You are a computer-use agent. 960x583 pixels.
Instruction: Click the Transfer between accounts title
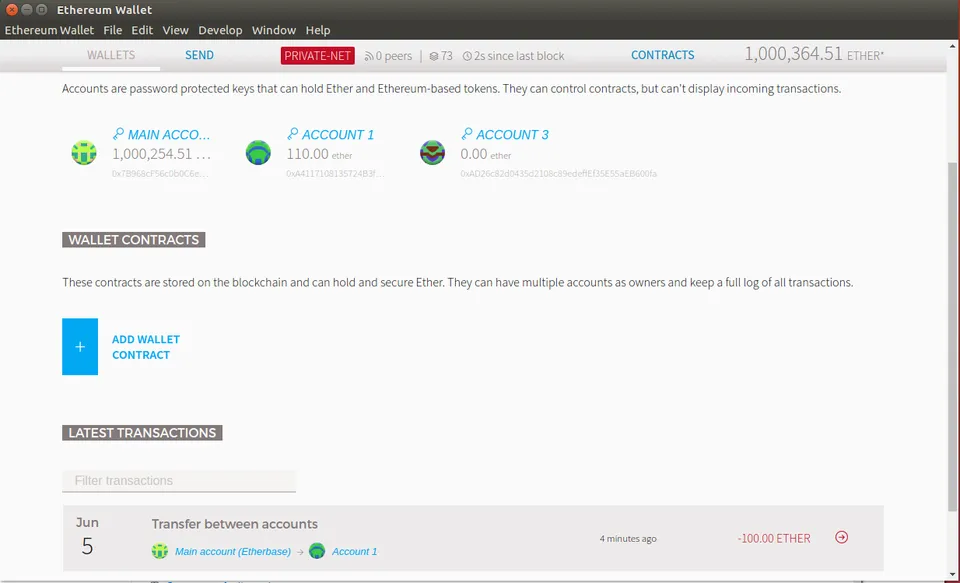click(234, 524)
